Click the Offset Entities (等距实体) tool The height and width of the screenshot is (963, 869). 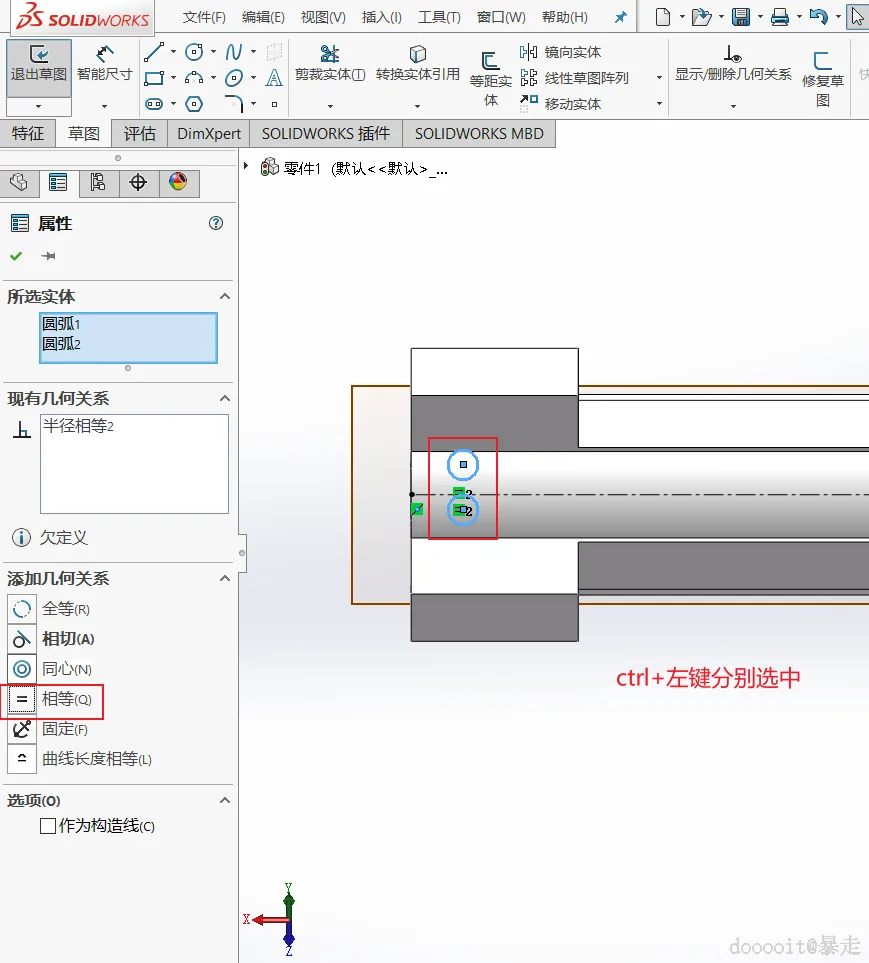tap(490, 78)
